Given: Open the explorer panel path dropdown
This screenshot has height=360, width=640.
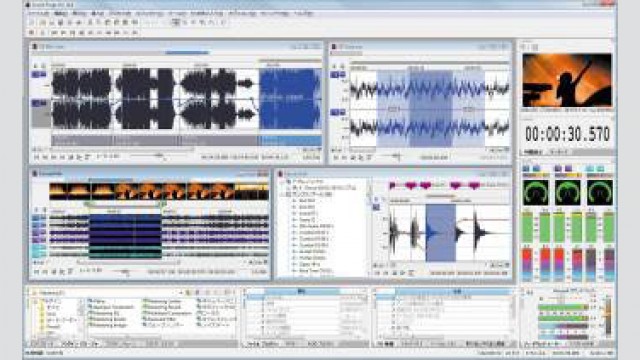Looking at the screenshot, I should pos(181,293).
